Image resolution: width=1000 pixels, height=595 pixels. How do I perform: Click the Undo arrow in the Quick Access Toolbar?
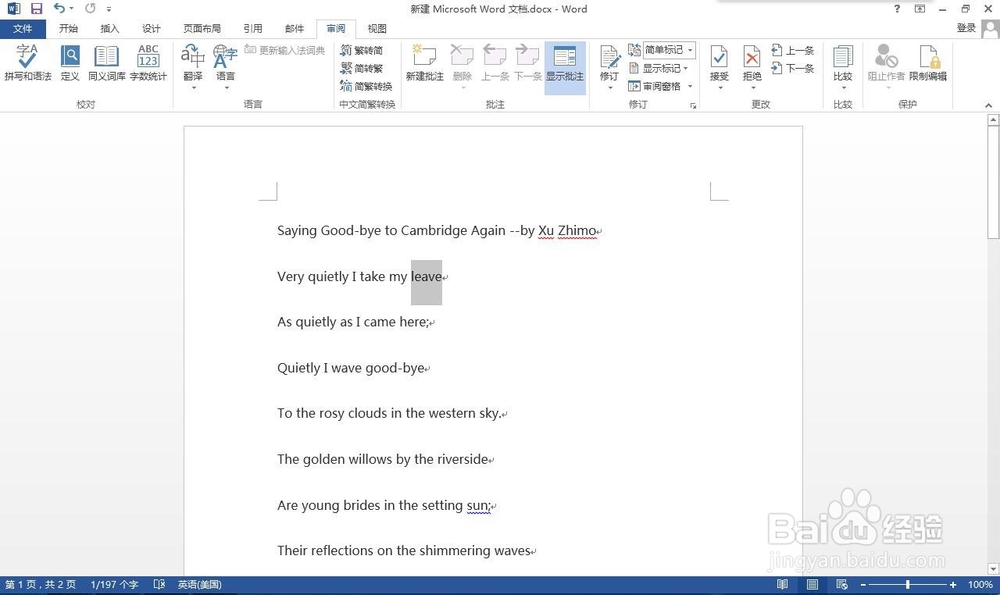pyautogui.click(x=59, y=8)
